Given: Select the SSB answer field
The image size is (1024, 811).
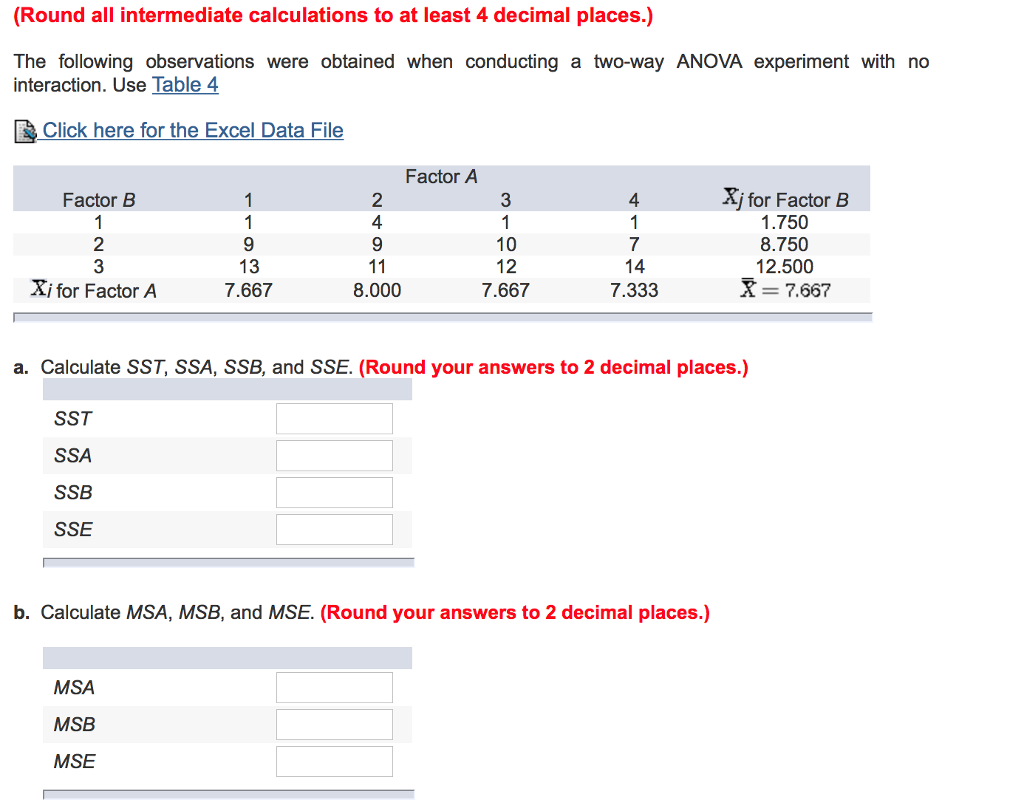Looking at the screenshot, I should click(334, 492).
